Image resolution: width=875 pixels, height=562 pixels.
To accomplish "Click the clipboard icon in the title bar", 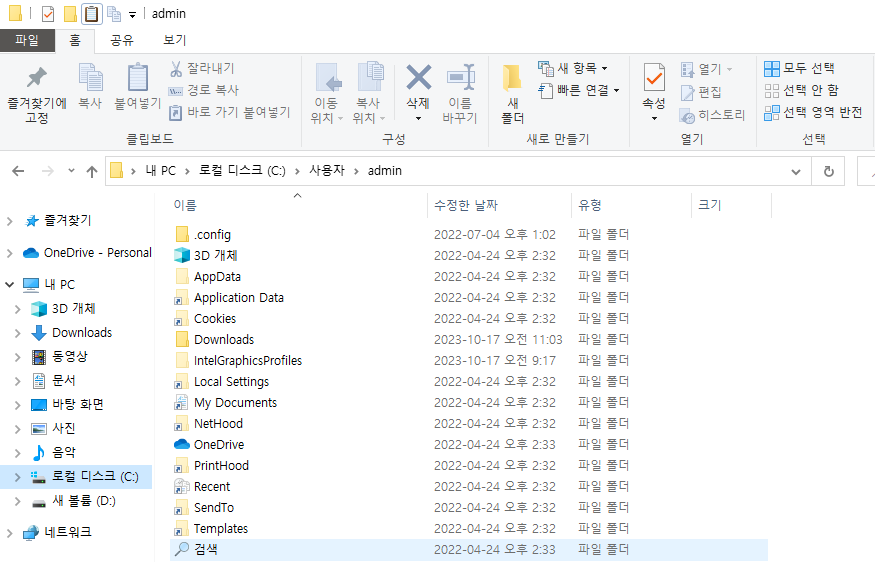I will click(92, 13).
